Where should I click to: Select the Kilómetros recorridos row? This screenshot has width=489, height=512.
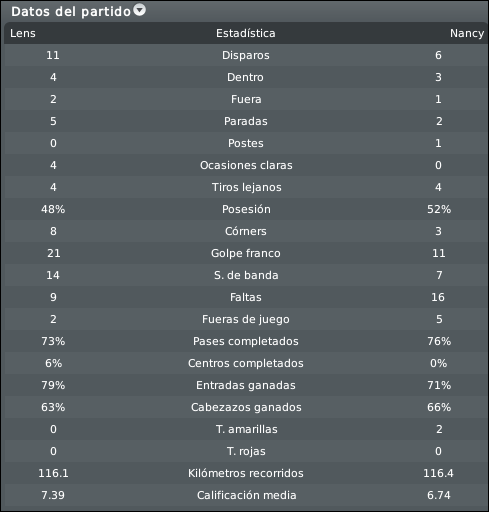coord(246,473)
